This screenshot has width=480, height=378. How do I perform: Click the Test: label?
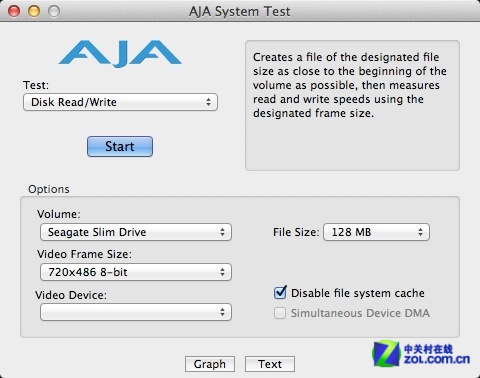pos(36,85)
